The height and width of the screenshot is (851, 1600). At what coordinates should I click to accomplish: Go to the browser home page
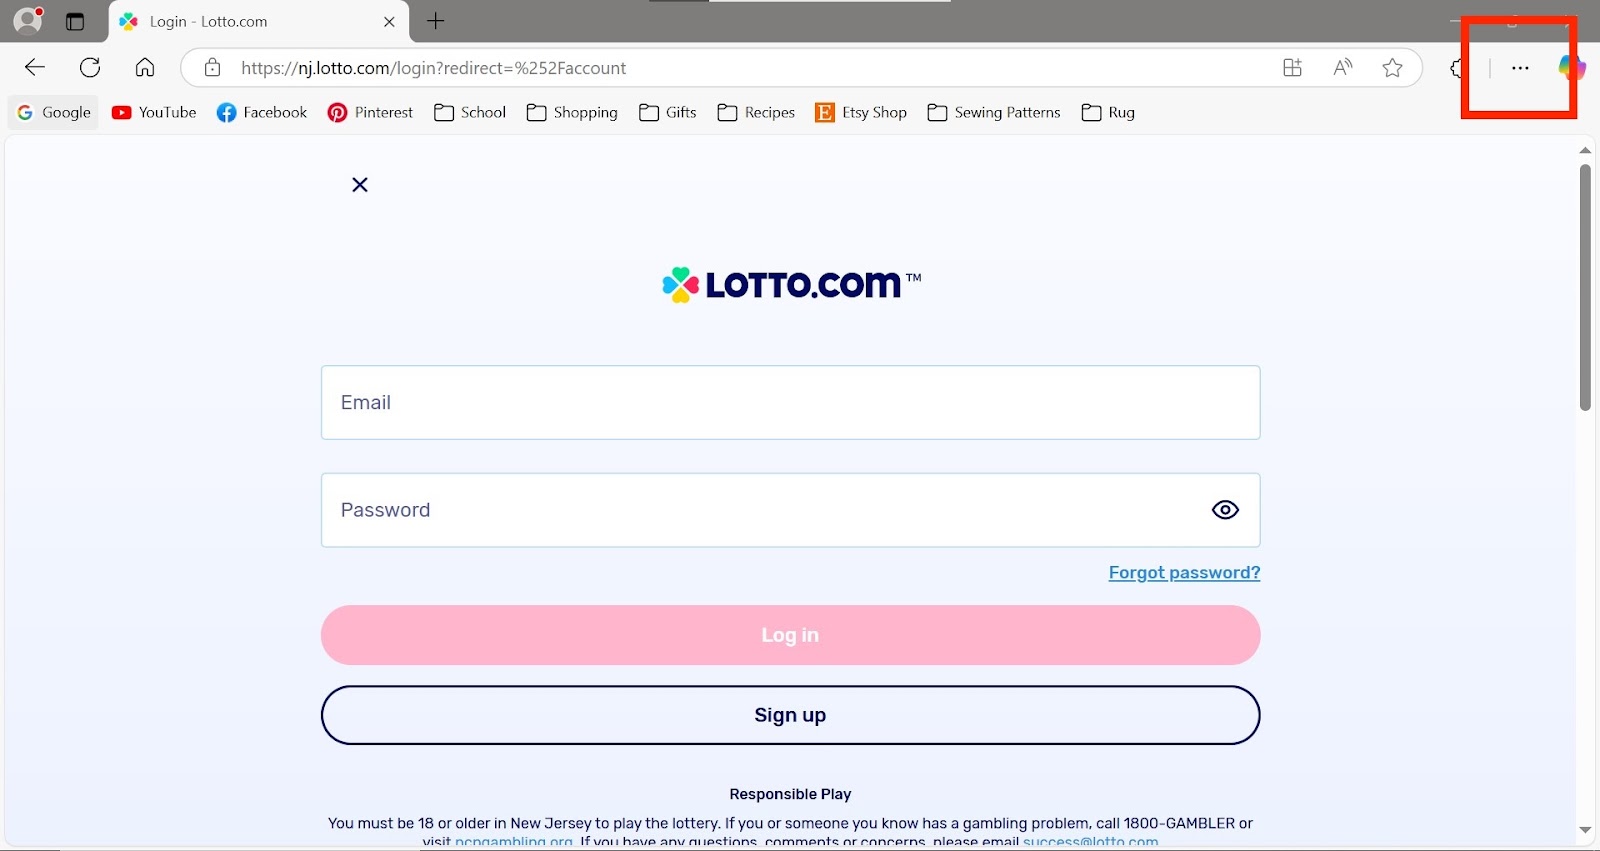145,68
